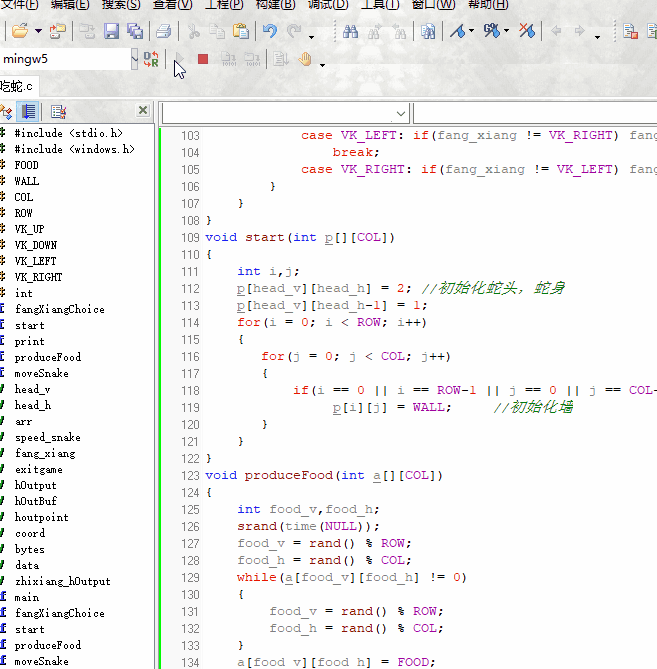Viewport: 657px width, 669px height.
Task: Click the Open file folder icon
Action: tap(20, 31)
